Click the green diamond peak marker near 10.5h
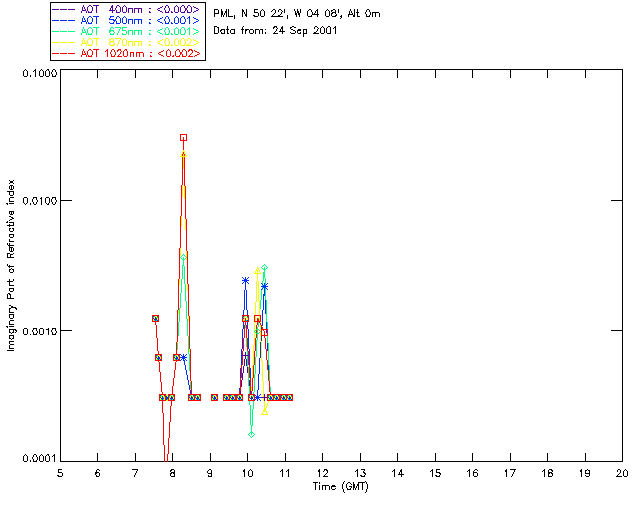The width and height of the screenshot is (640, 512). click(264, 268)
